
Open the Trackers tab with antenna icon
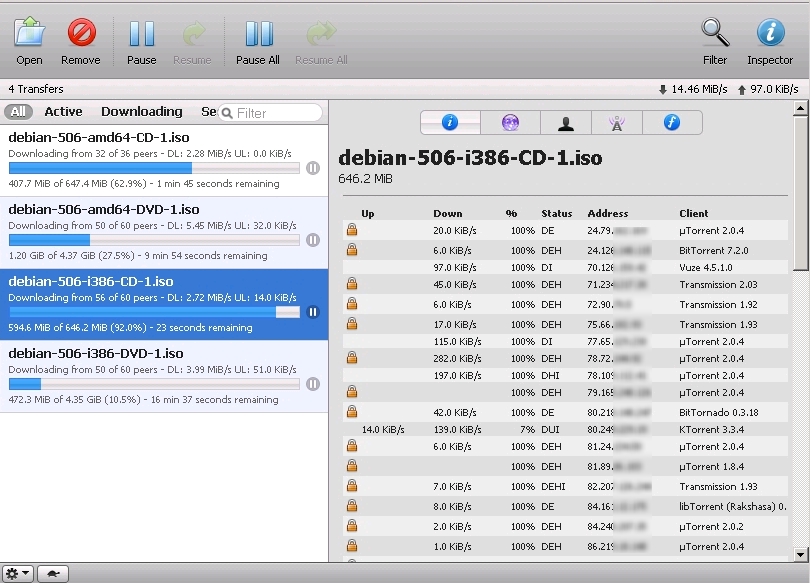pos(617,123)
